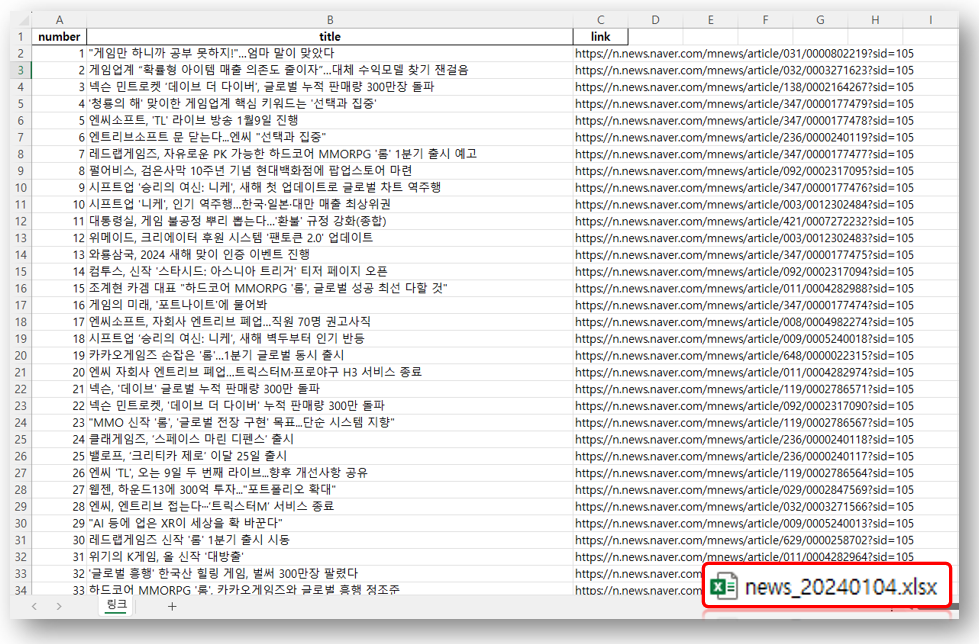Select row 10 header

tap(21, 187)
